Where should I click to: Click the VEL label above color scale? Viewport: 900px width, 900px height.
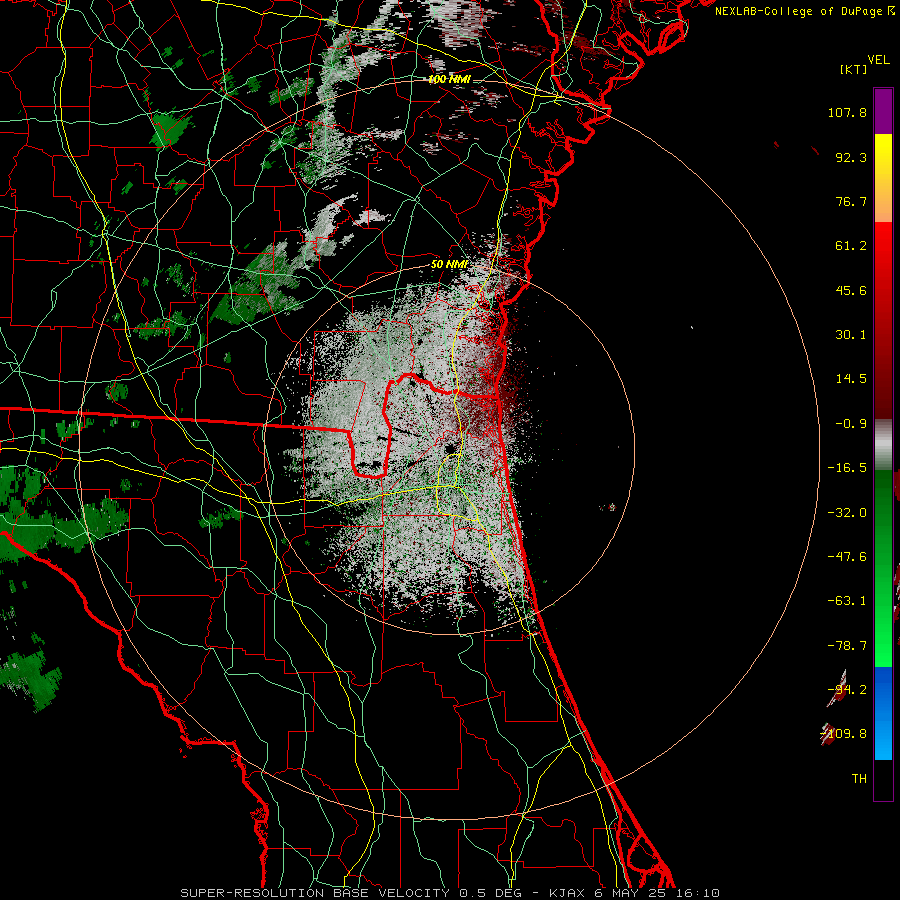click(878, 60)
